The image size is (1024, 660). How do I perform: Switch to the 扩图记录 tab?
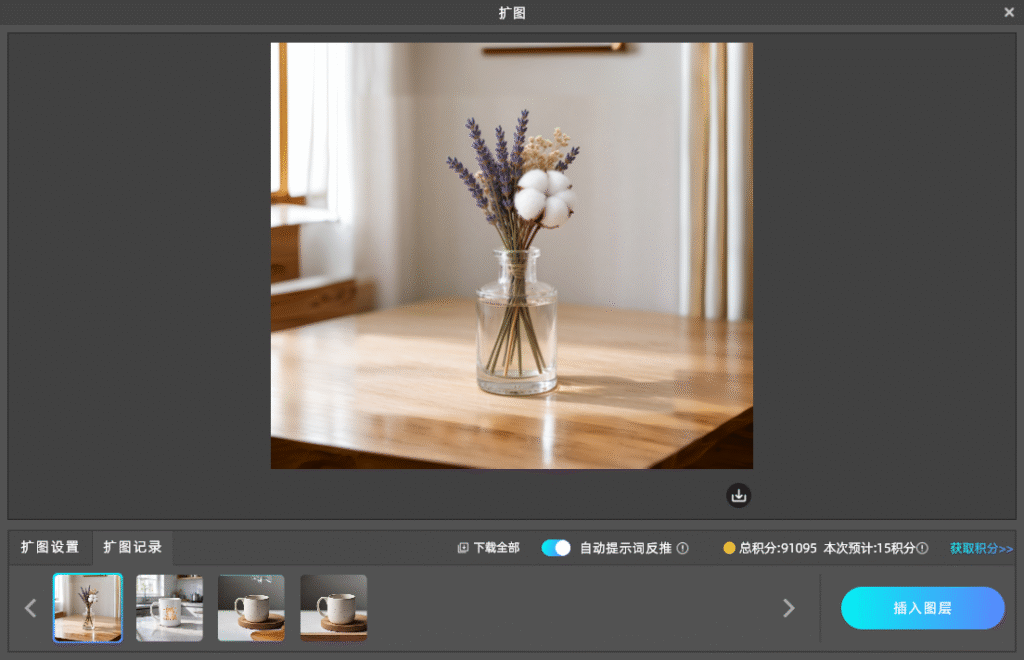coord(133,547)
